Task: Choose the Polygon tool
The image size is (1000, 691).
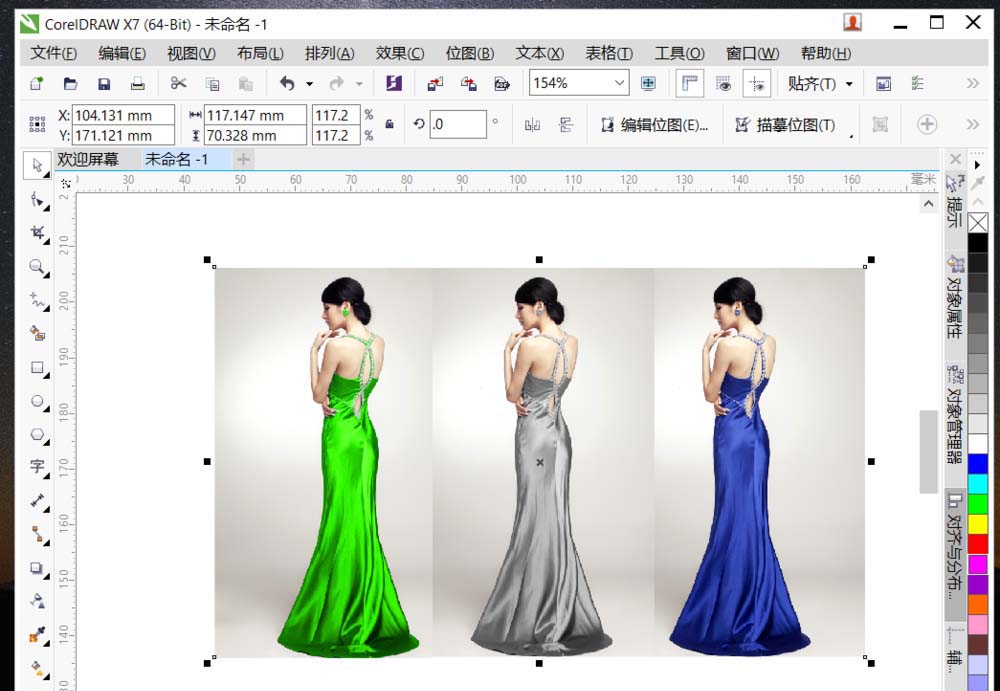Action: pos(37,434)
